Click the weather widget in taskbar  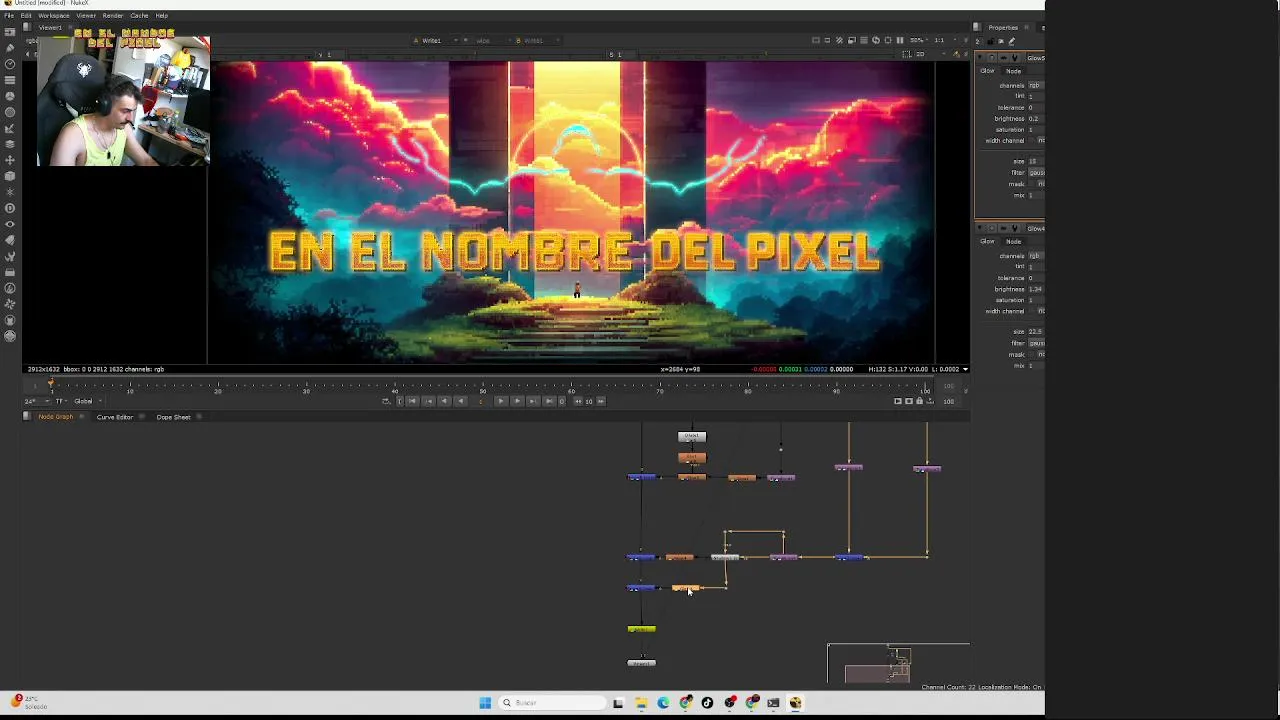coord(30,702)
